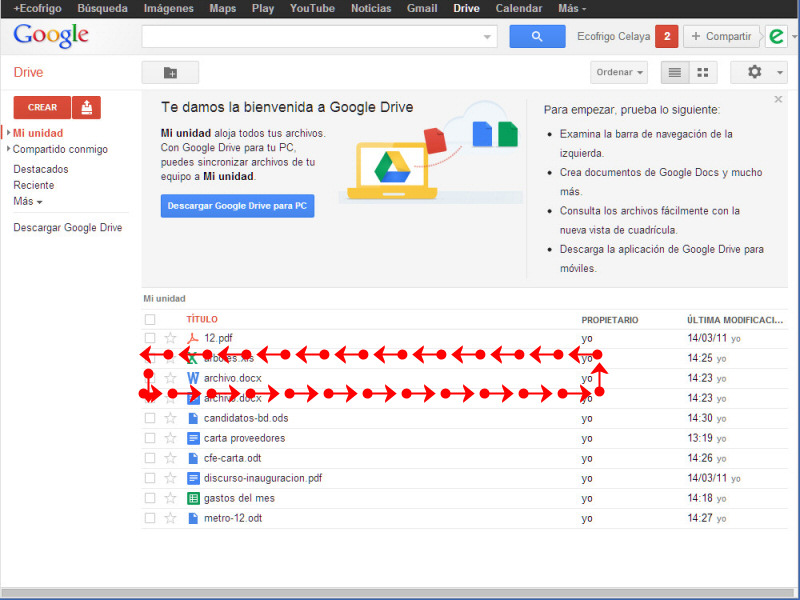Image resolution: width=800 pixels, height=600 pixels.
Task: Open the search options dropdown arrow
Action: coord(487,37)
